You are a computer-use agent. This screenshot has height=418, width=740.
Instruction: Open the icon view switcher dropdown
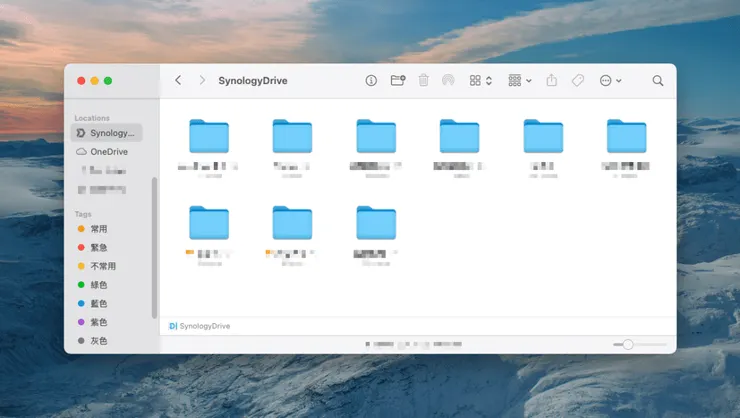481,81
